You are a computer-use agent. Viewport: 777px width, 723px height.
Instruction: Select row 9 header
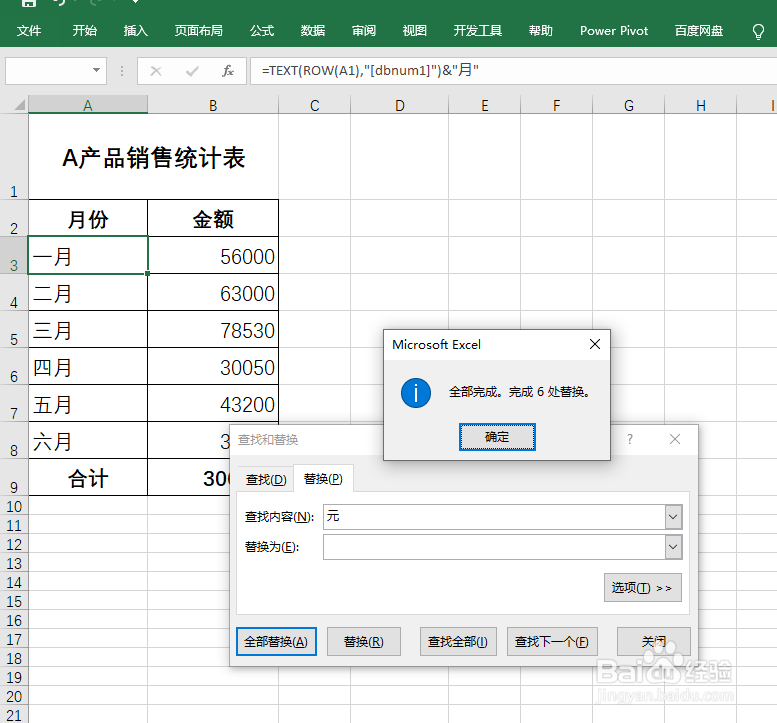(14, 477)
